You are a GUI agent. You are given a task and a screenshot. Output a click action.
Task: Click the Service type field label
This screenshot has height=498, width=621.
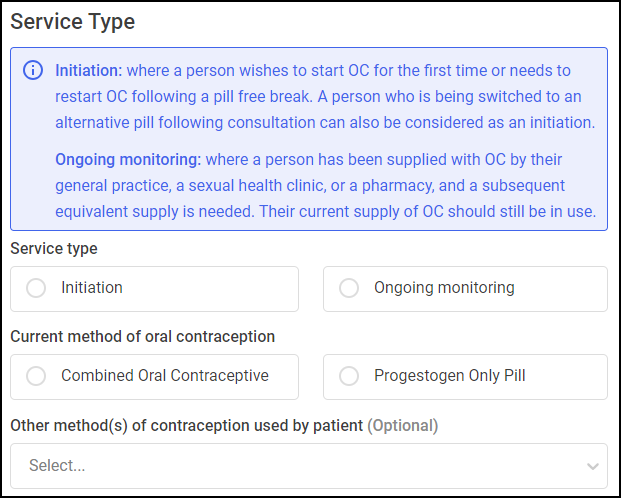(x=54, y=249)
